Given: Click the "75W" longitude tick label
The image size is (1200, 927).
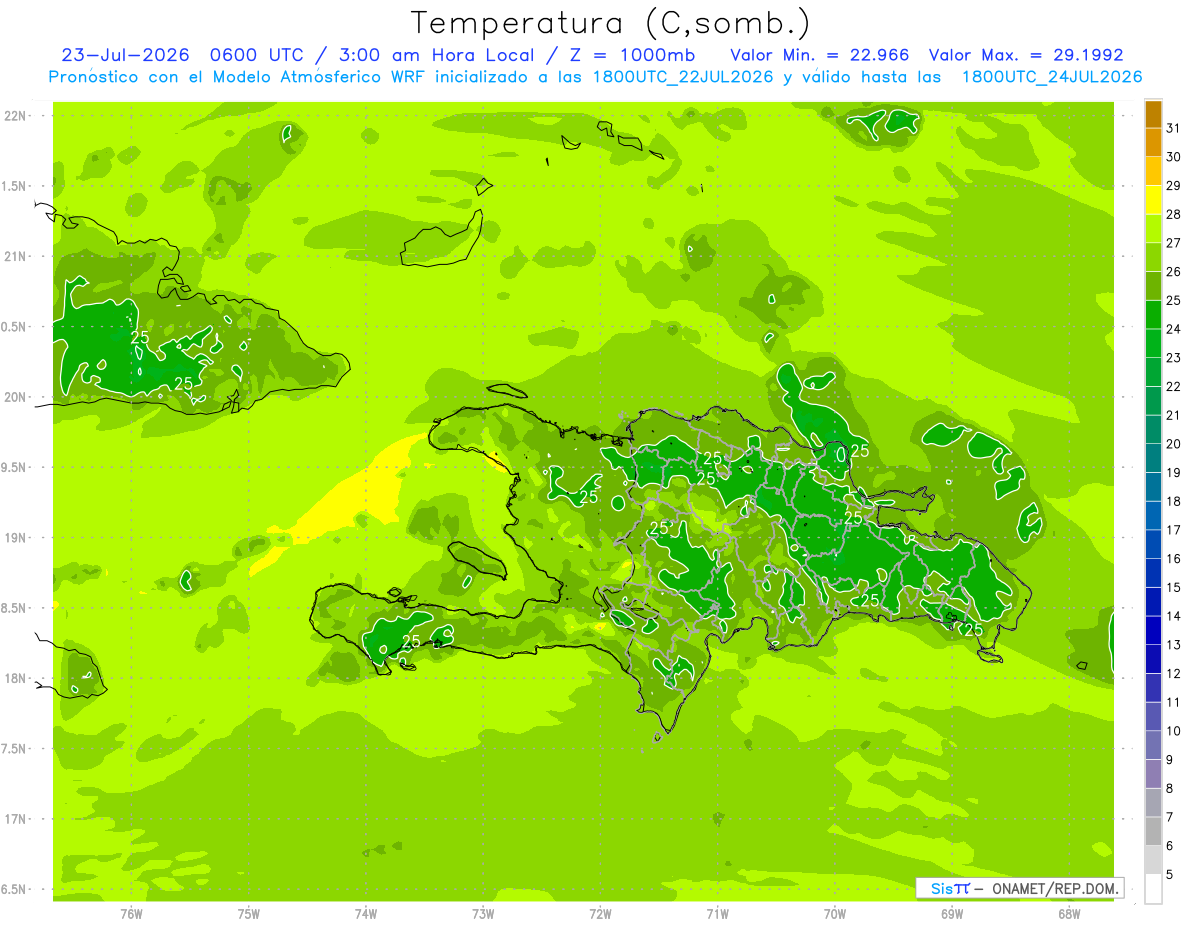Looking at the screenshot, I should click(248, 914).
